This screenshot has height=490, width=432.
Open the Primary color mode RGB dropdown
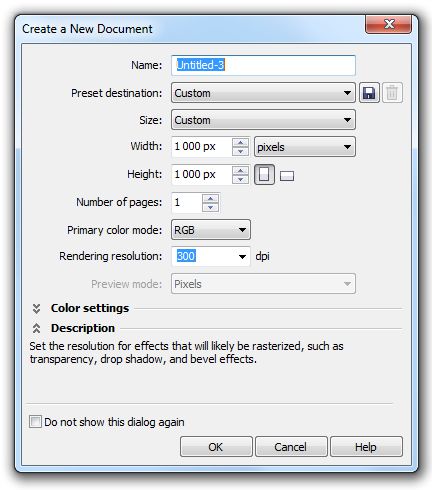click(x=211, y=230)
